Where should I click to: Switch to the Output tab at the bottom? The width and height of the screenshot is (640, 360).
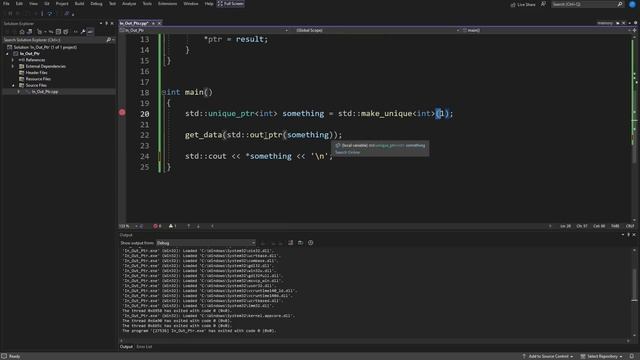pos(126,347)
